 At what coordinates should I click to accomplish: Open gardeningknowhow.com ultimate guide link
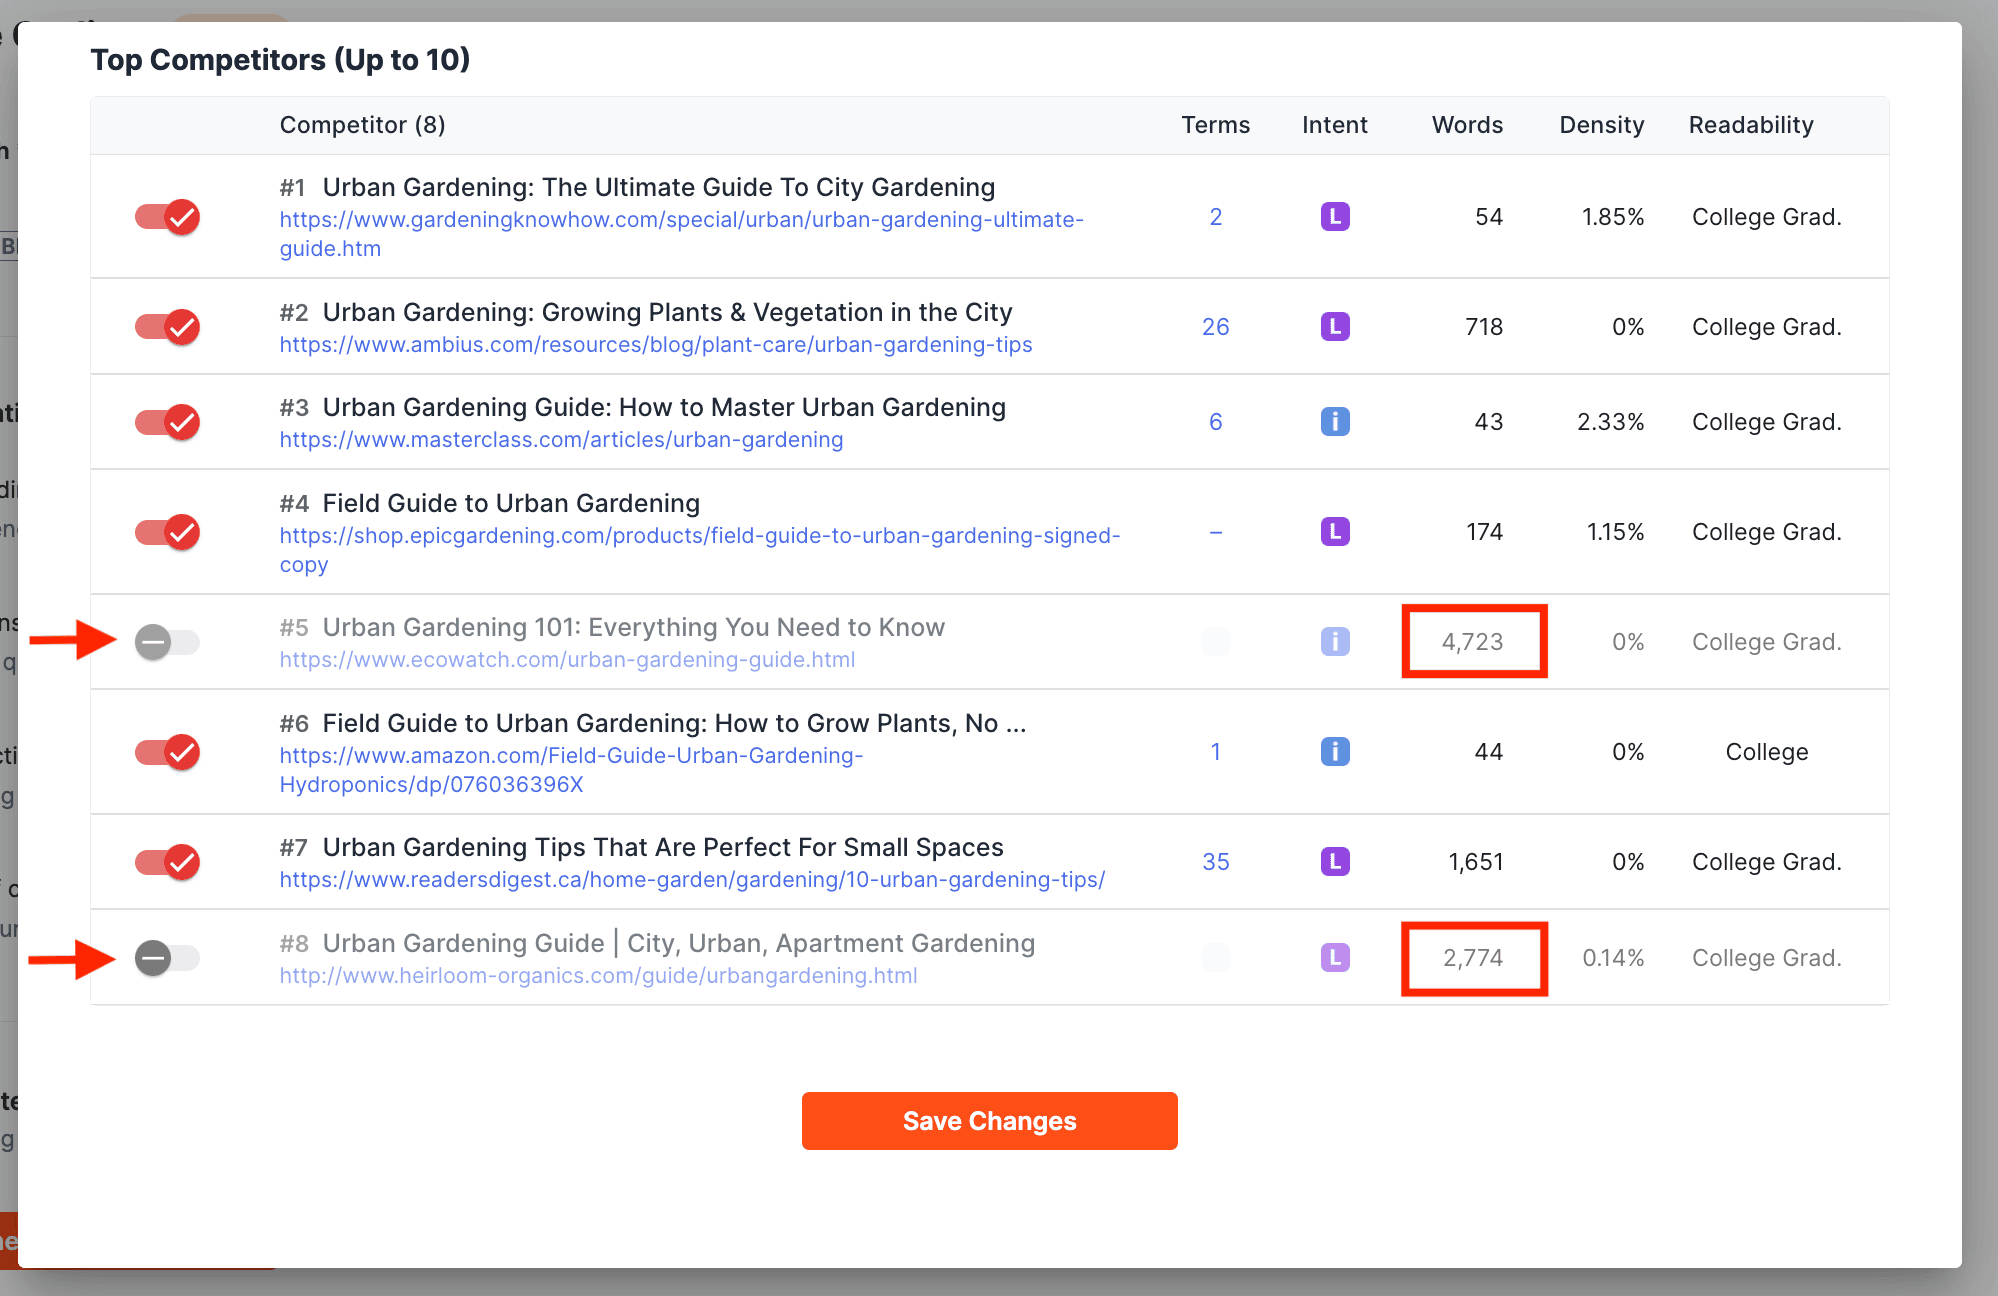(682, 234)
